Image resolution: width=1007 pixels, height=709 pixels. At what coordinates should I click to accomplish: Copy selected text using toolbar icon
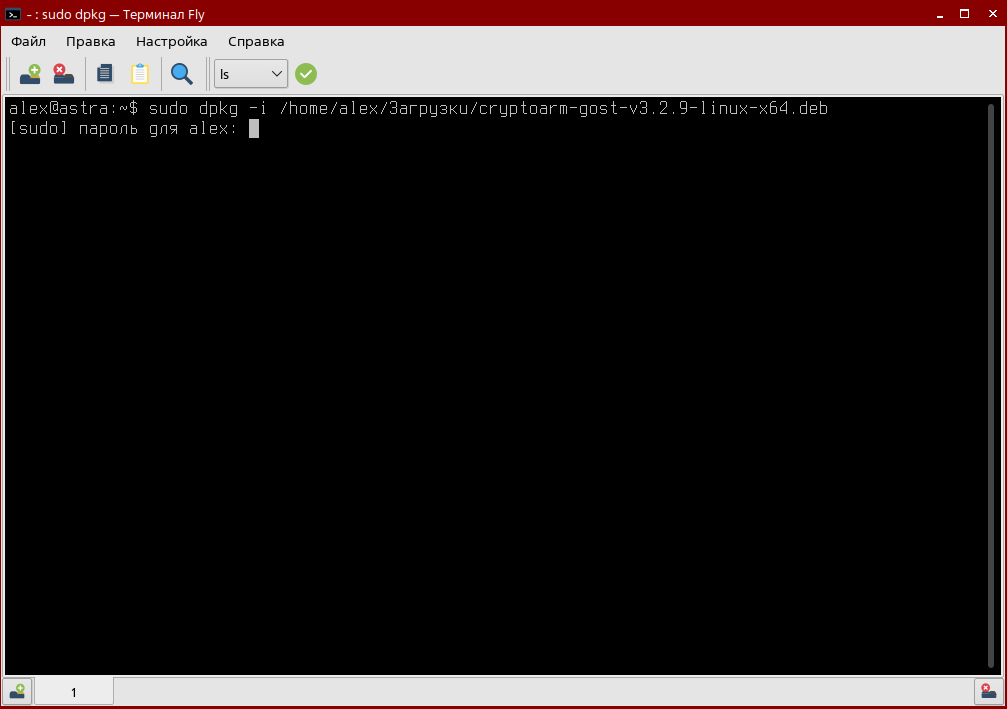point(104,73)
